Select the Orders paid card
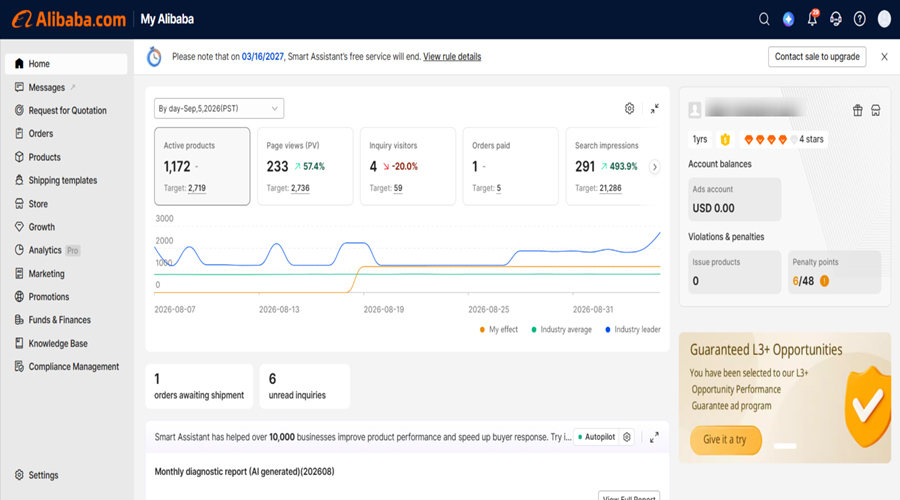Viewport: 900px width, 500px height. tap(510, 166)
